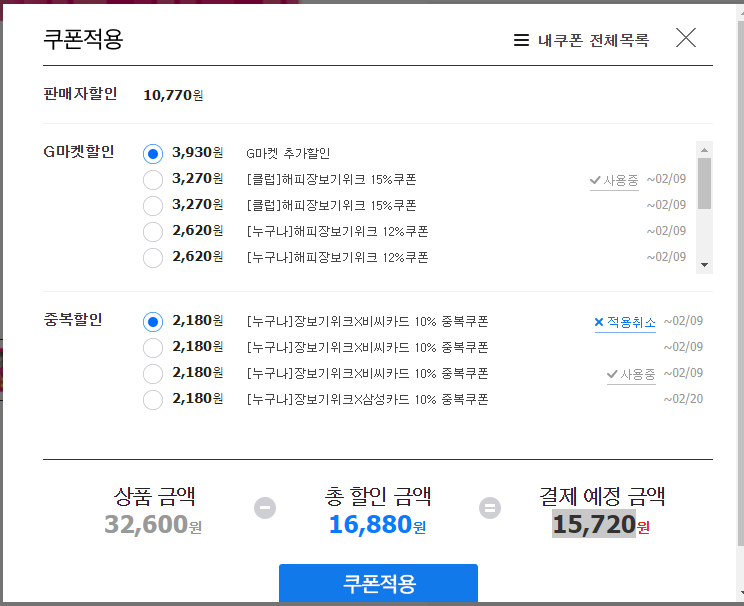Click the X icon beside 적용취소
This screenshot has width=744, height=606.
(599, 322)
